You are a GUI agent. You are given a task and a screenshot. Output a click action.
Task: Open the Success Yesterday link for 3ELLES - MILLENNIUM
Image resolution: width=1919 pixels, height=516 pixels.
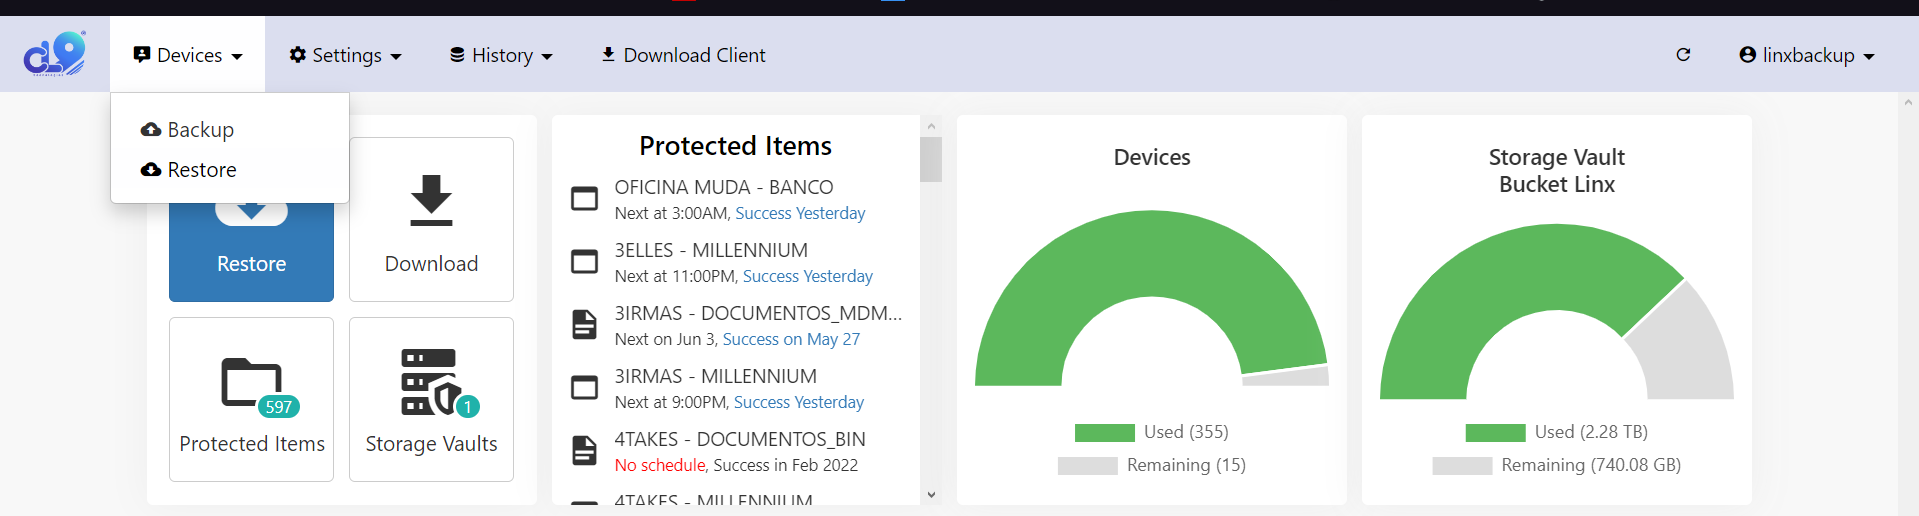(x=808, y=276)
